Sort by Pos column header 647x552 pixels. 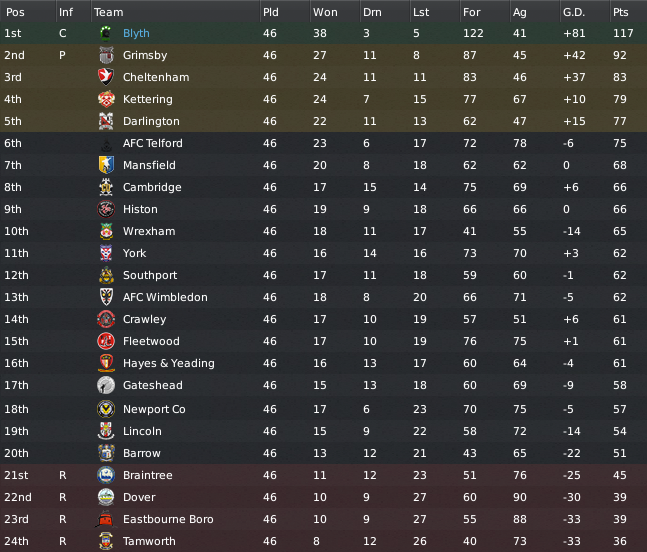[x=15, y=12]
